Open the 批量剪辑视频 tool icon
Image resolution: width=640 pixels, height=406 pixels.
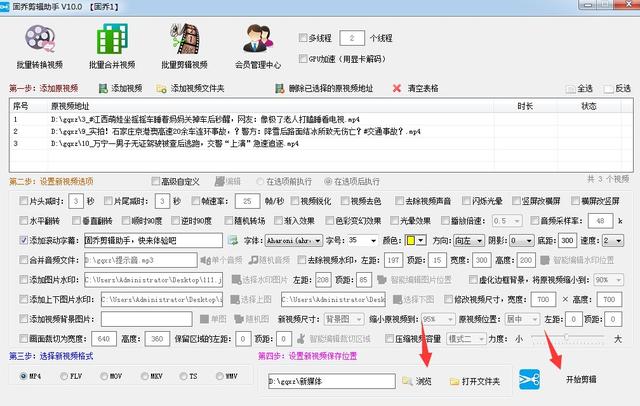(x=185, y=39)
